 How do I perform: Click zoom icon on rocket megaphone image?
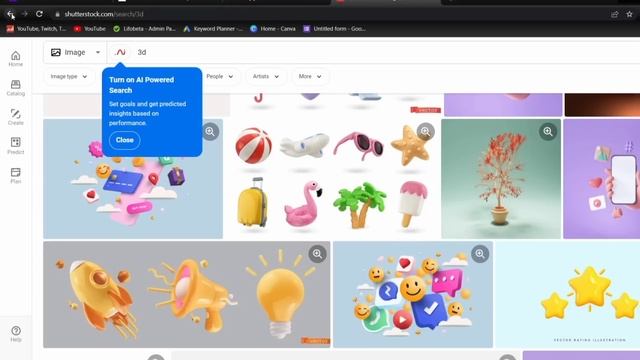click(x=317, y=254)
